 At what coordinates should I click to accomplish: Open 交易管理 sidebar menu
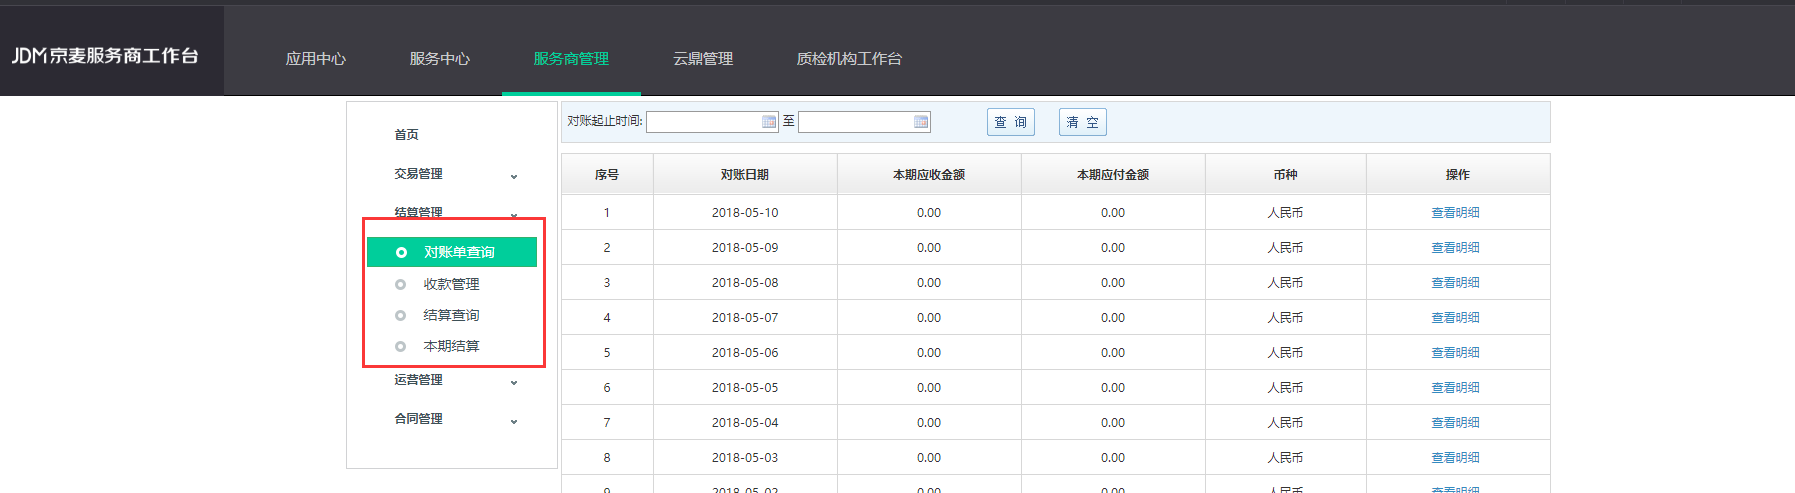tap(419, 174)
